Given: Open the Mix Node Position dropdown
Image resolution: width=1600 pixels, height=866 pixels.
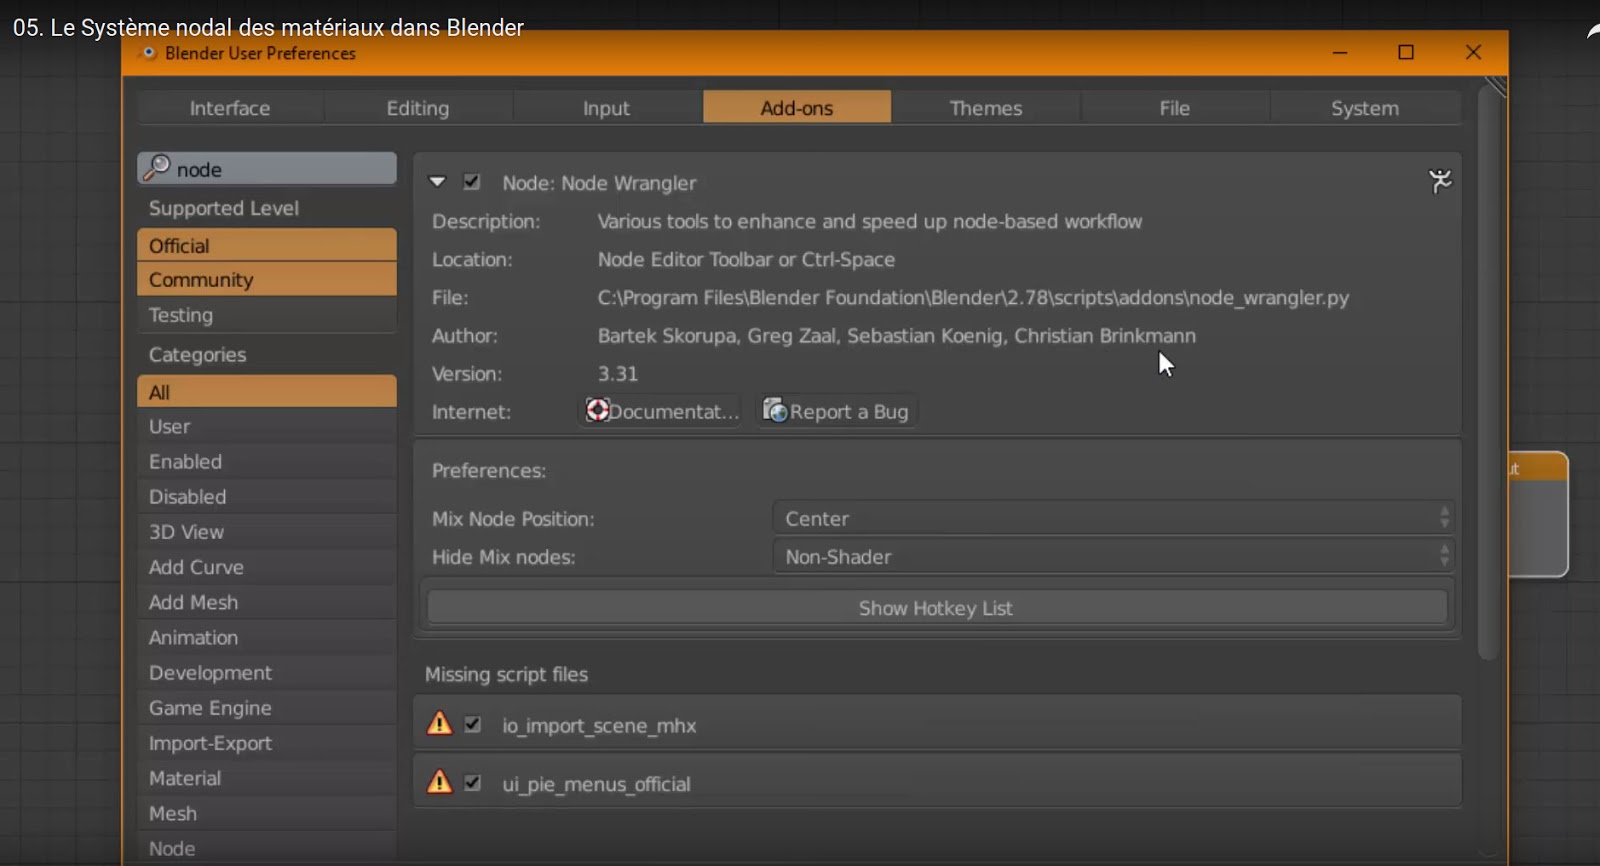Looking at the screenshot, I should point(1113,518).
